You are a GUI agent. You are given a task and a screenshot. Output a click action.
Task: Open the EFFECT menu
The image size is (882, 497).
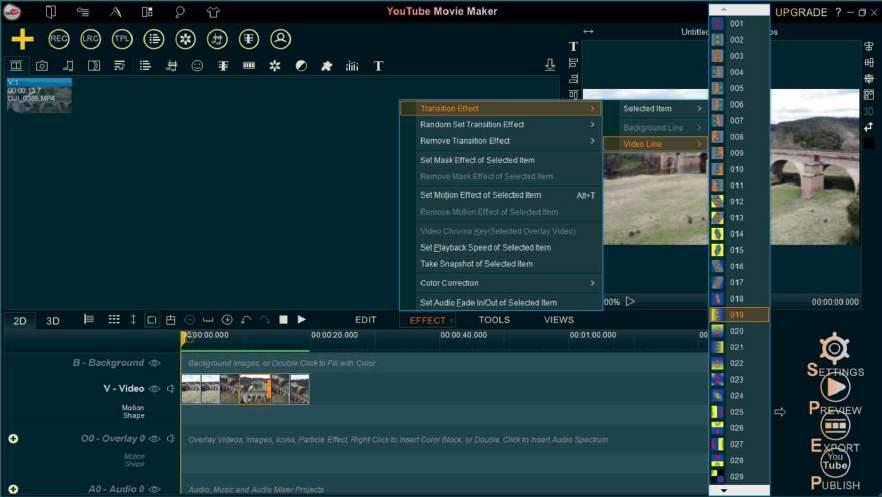[428, 320]
